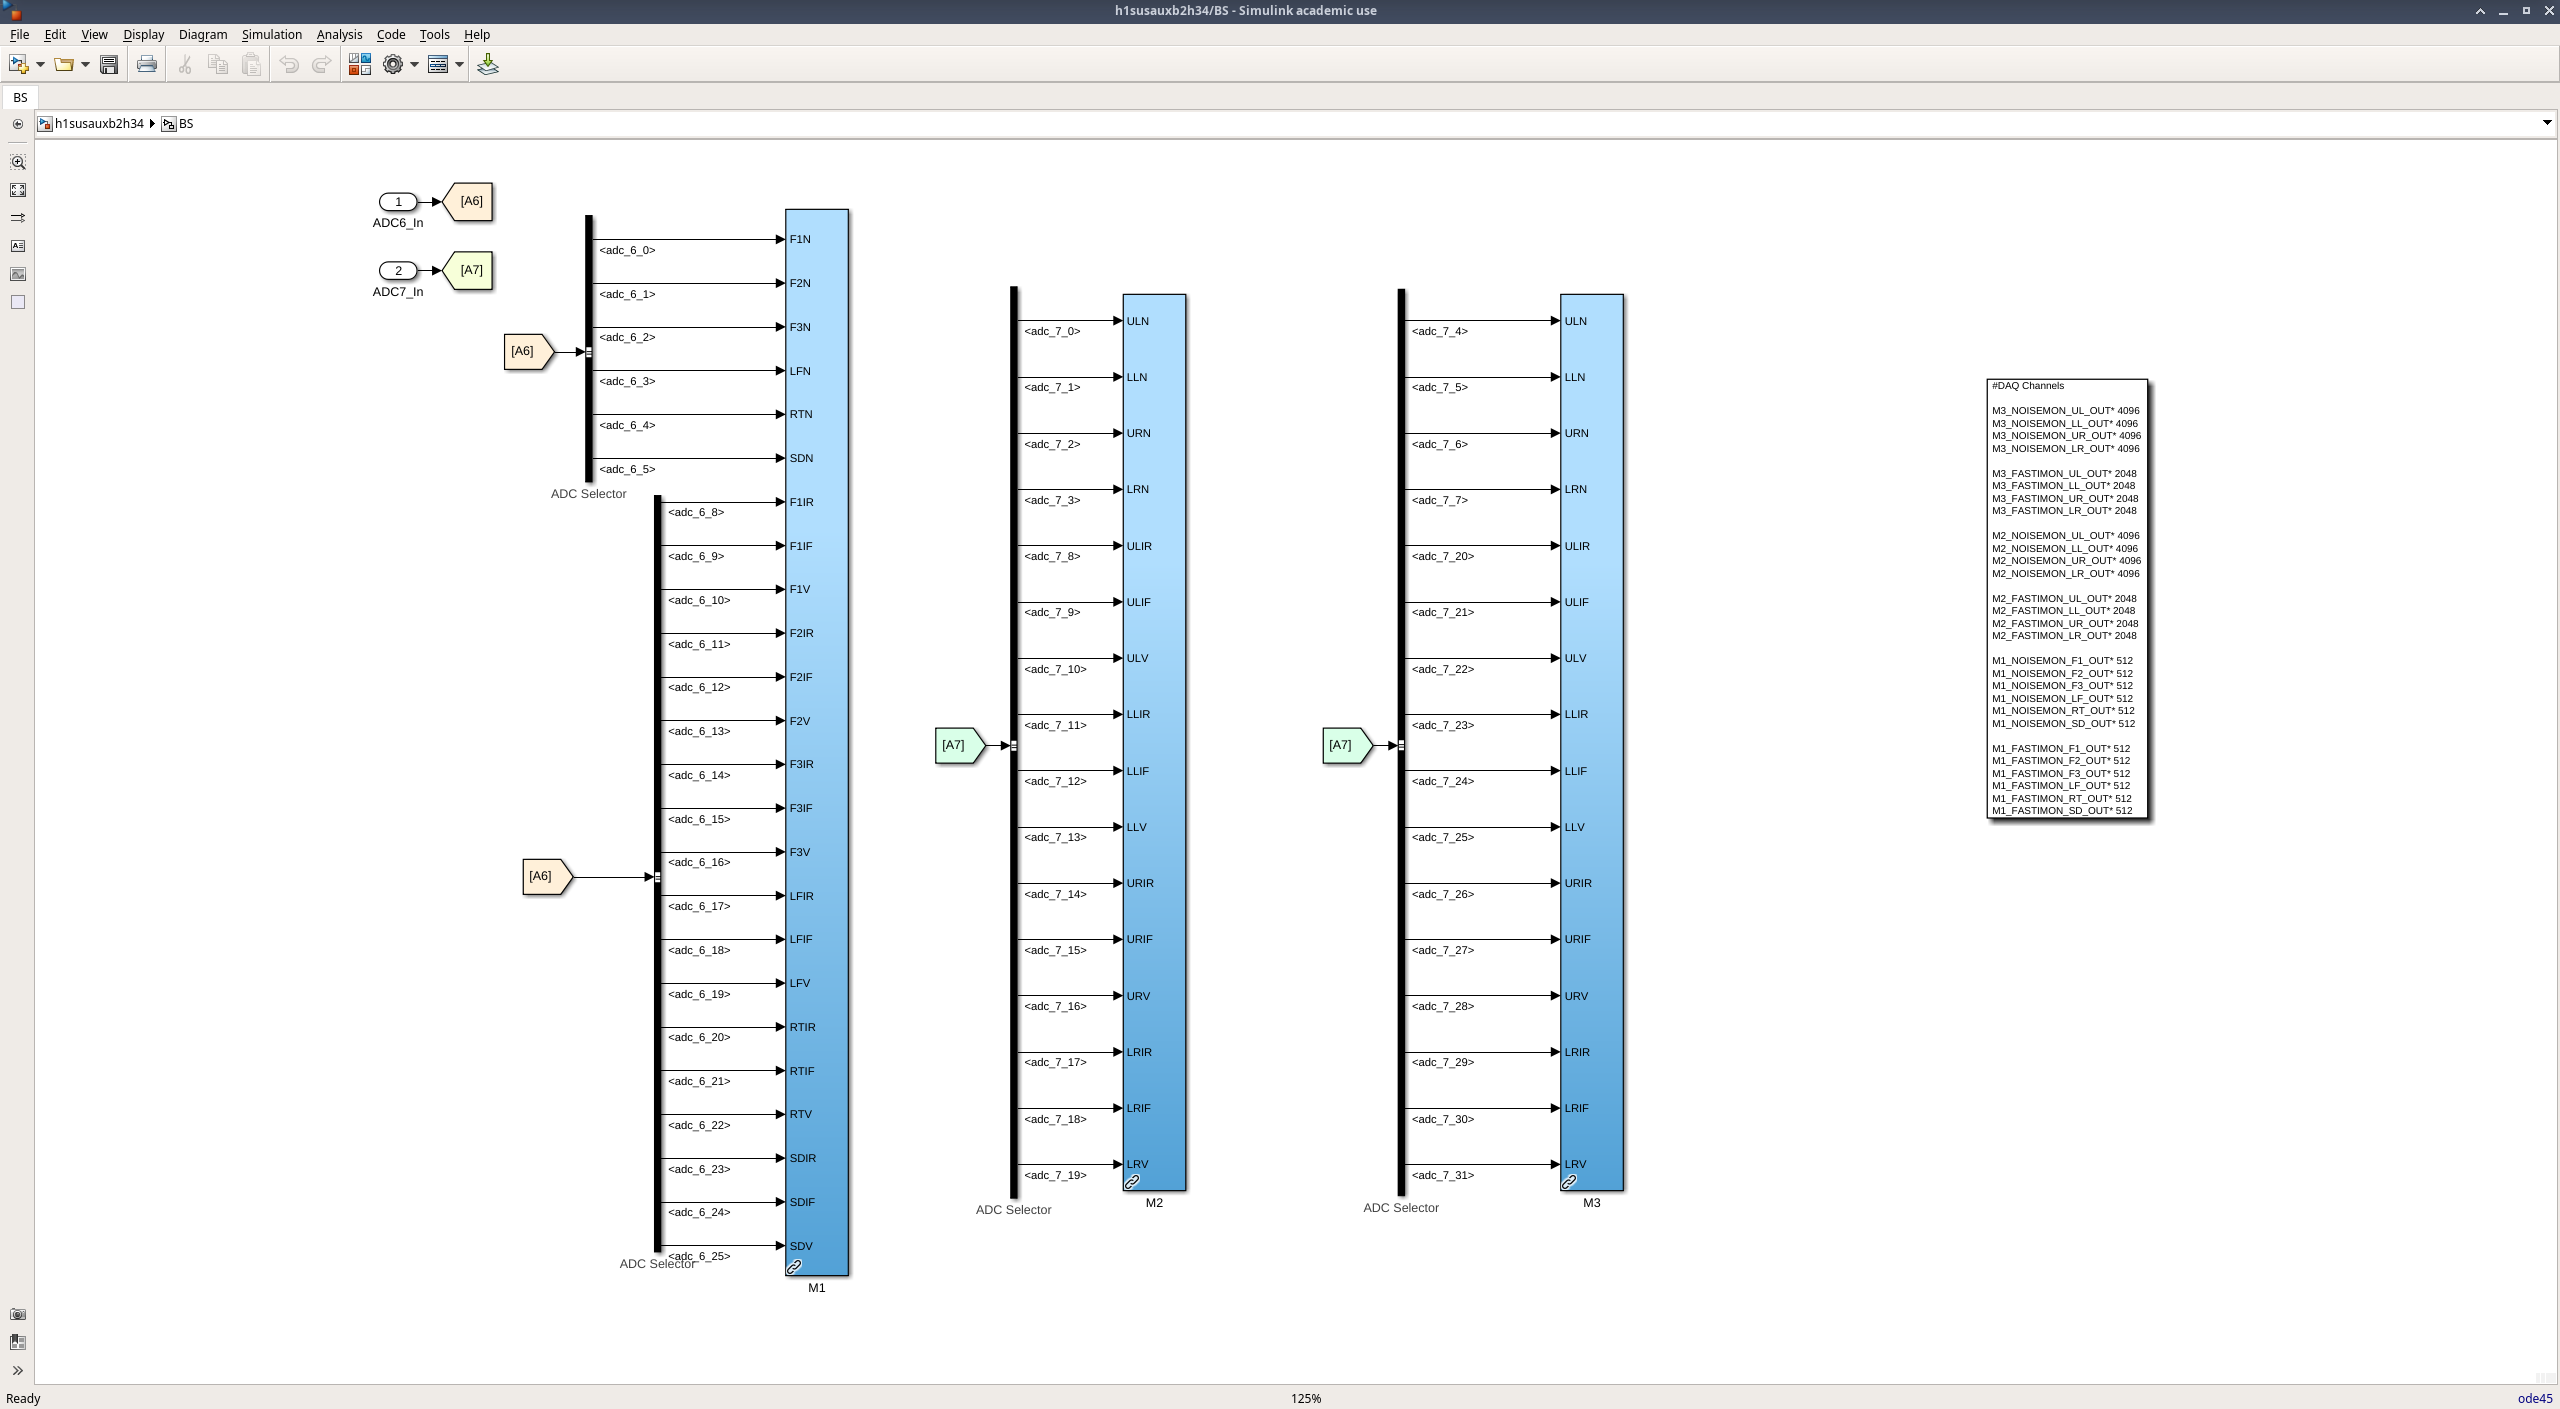The image size is (2560, 1409).
Task: Navigate to h1susauxb2h34 breadcrumb
Action: (99, 124)
